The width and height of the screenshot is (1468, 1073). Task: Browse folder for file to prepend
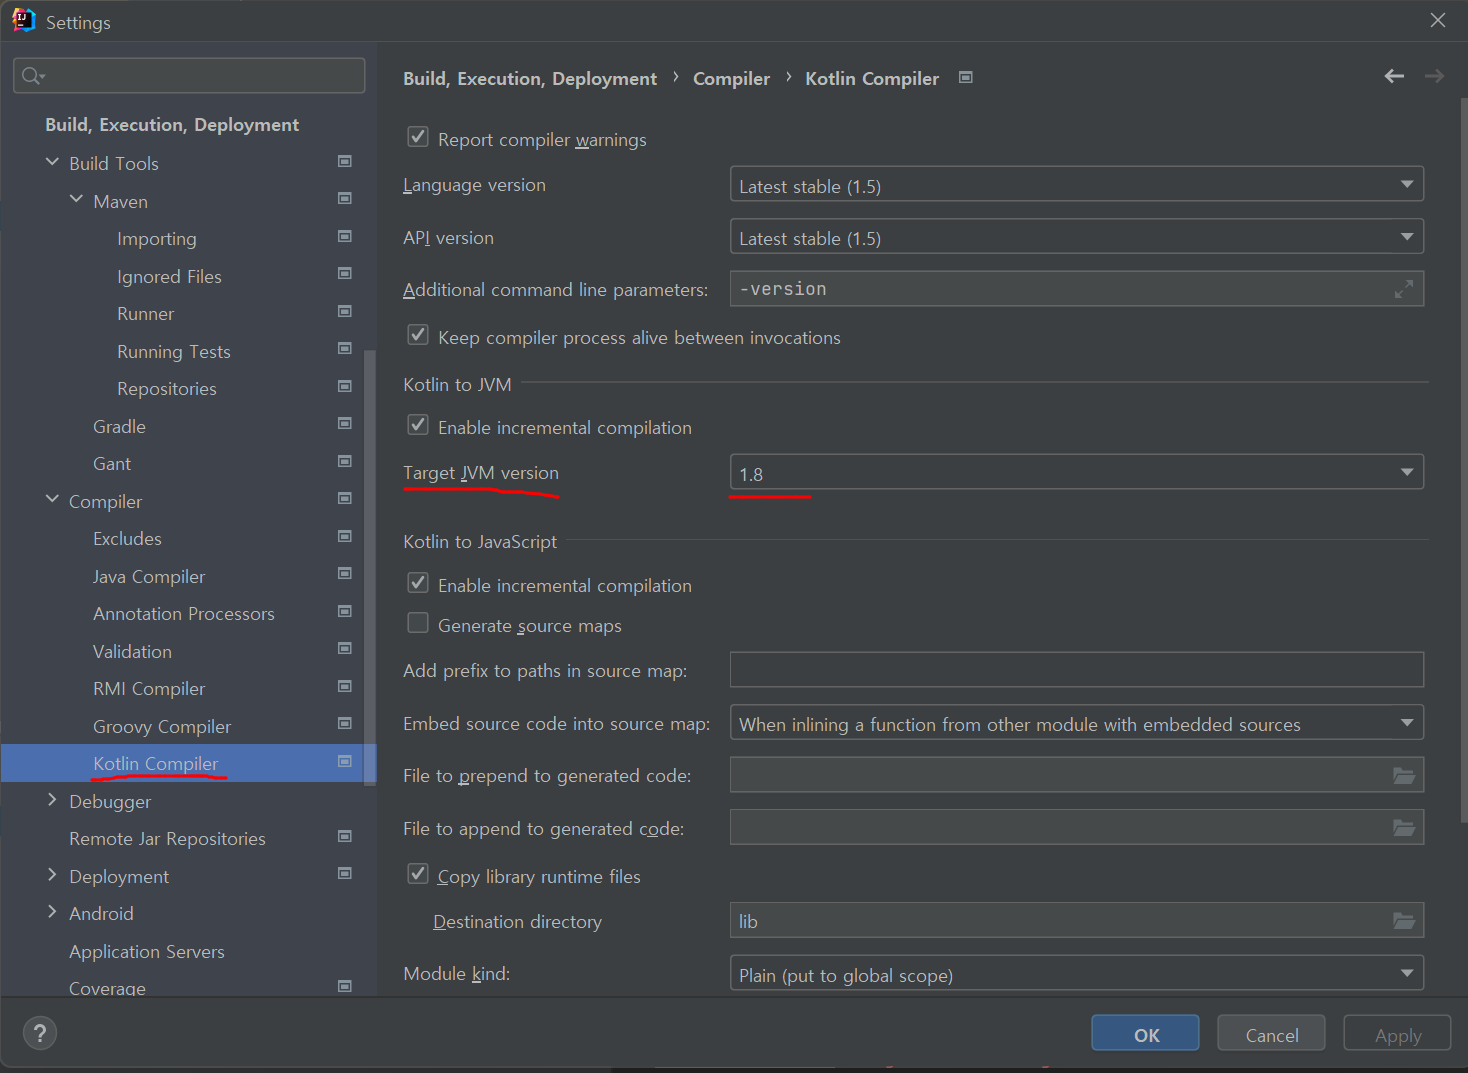1404,775
